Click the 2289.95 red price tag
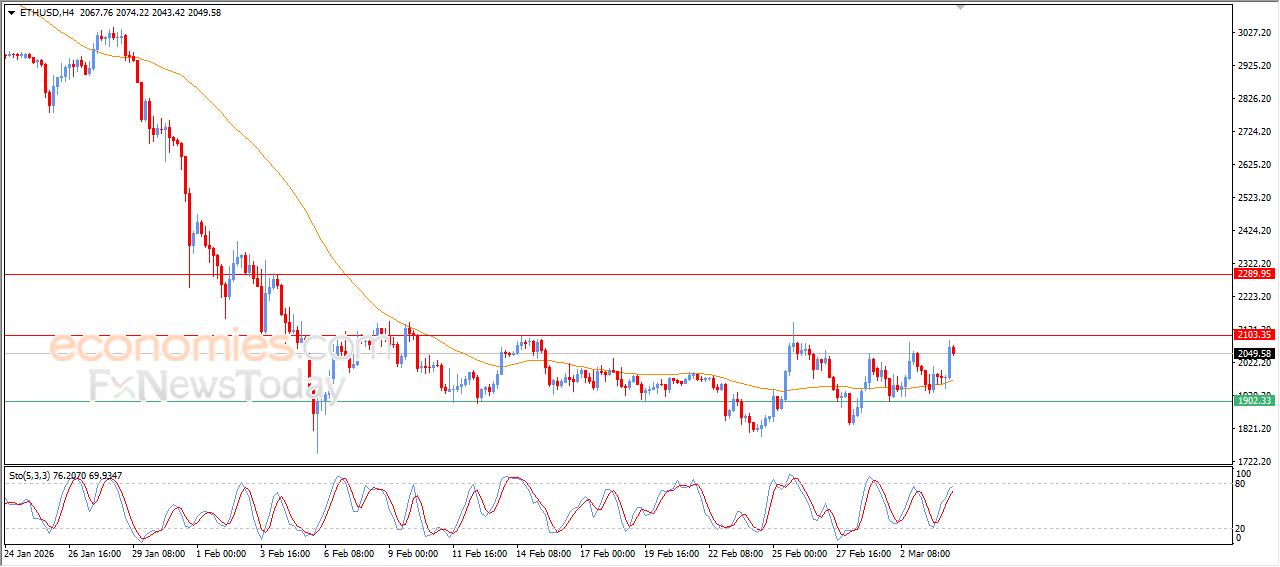 coord(1253,273)
